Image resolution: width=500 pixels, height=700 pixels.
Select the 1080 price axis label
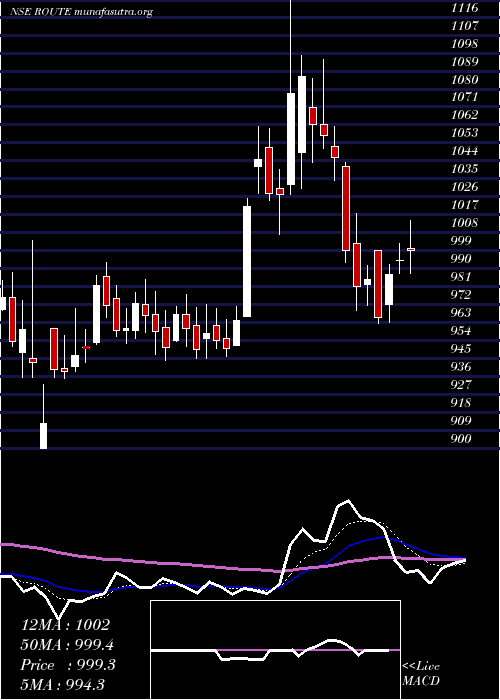coord(465,79)
